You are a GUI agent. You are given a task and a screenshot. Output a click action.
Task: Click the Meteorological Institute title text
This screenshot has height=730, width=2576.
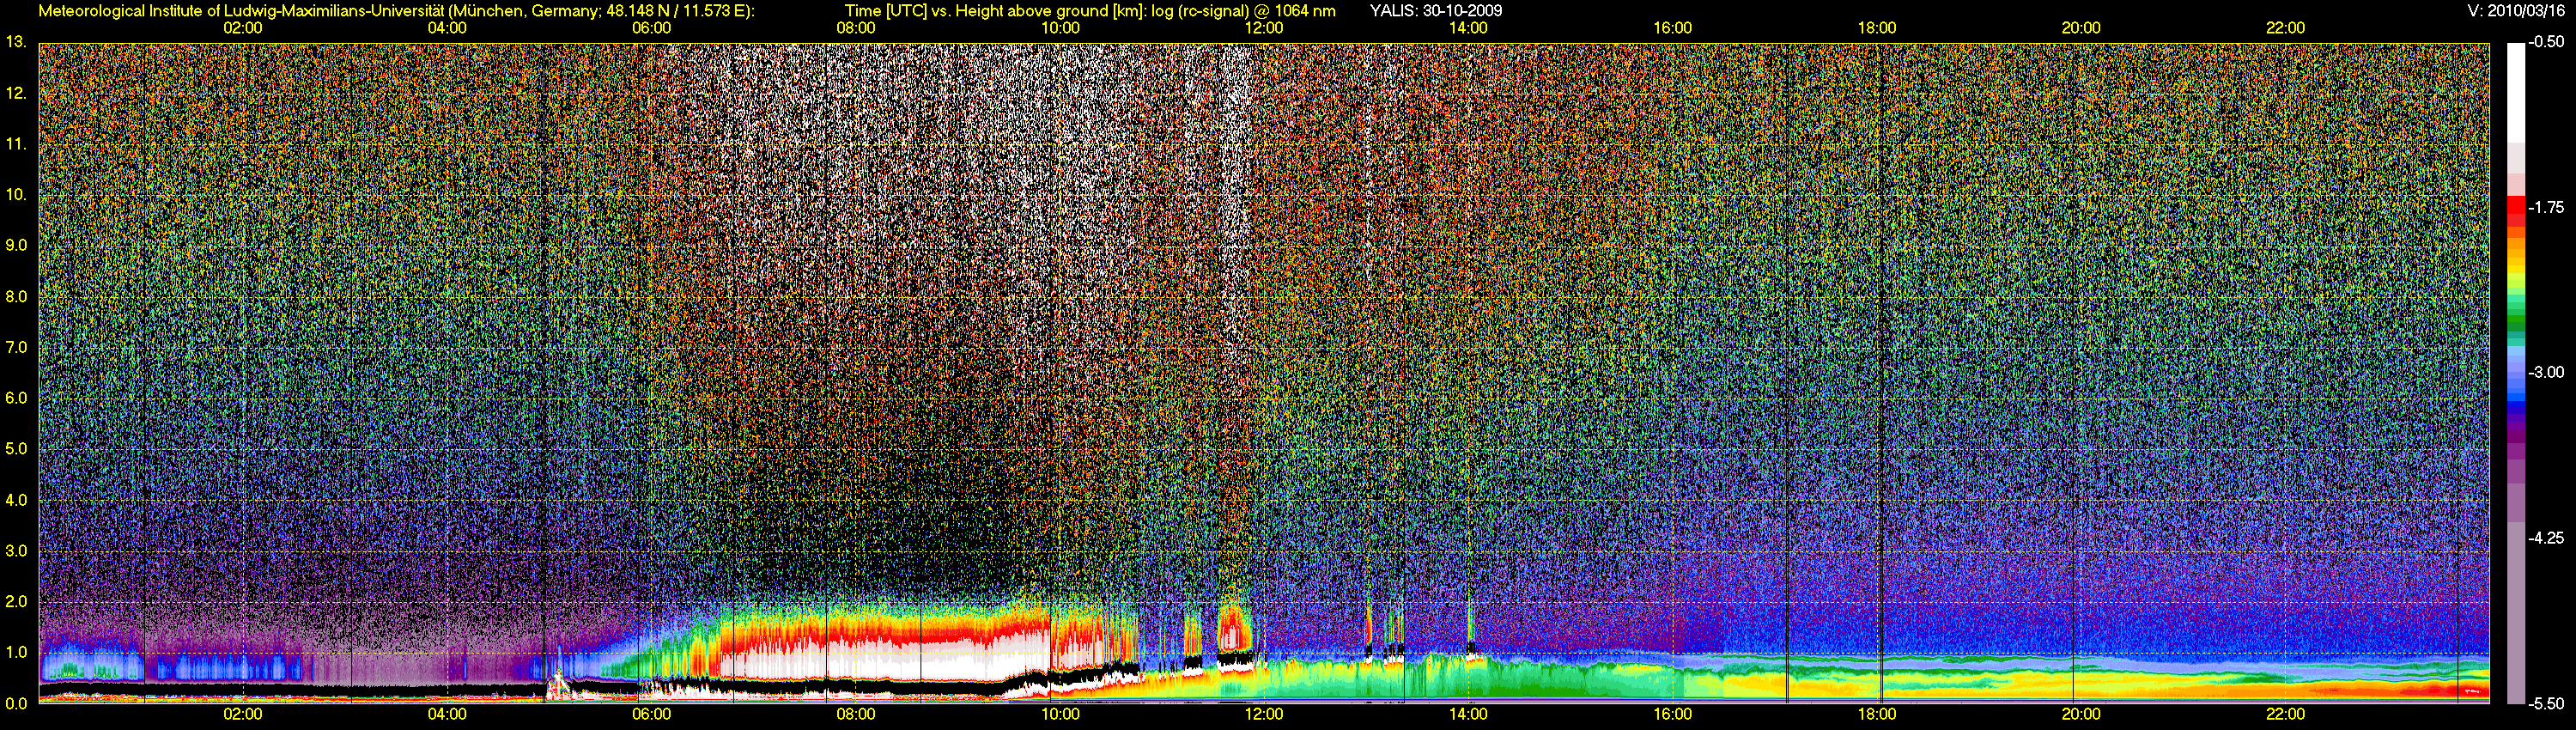pos(397,11)
